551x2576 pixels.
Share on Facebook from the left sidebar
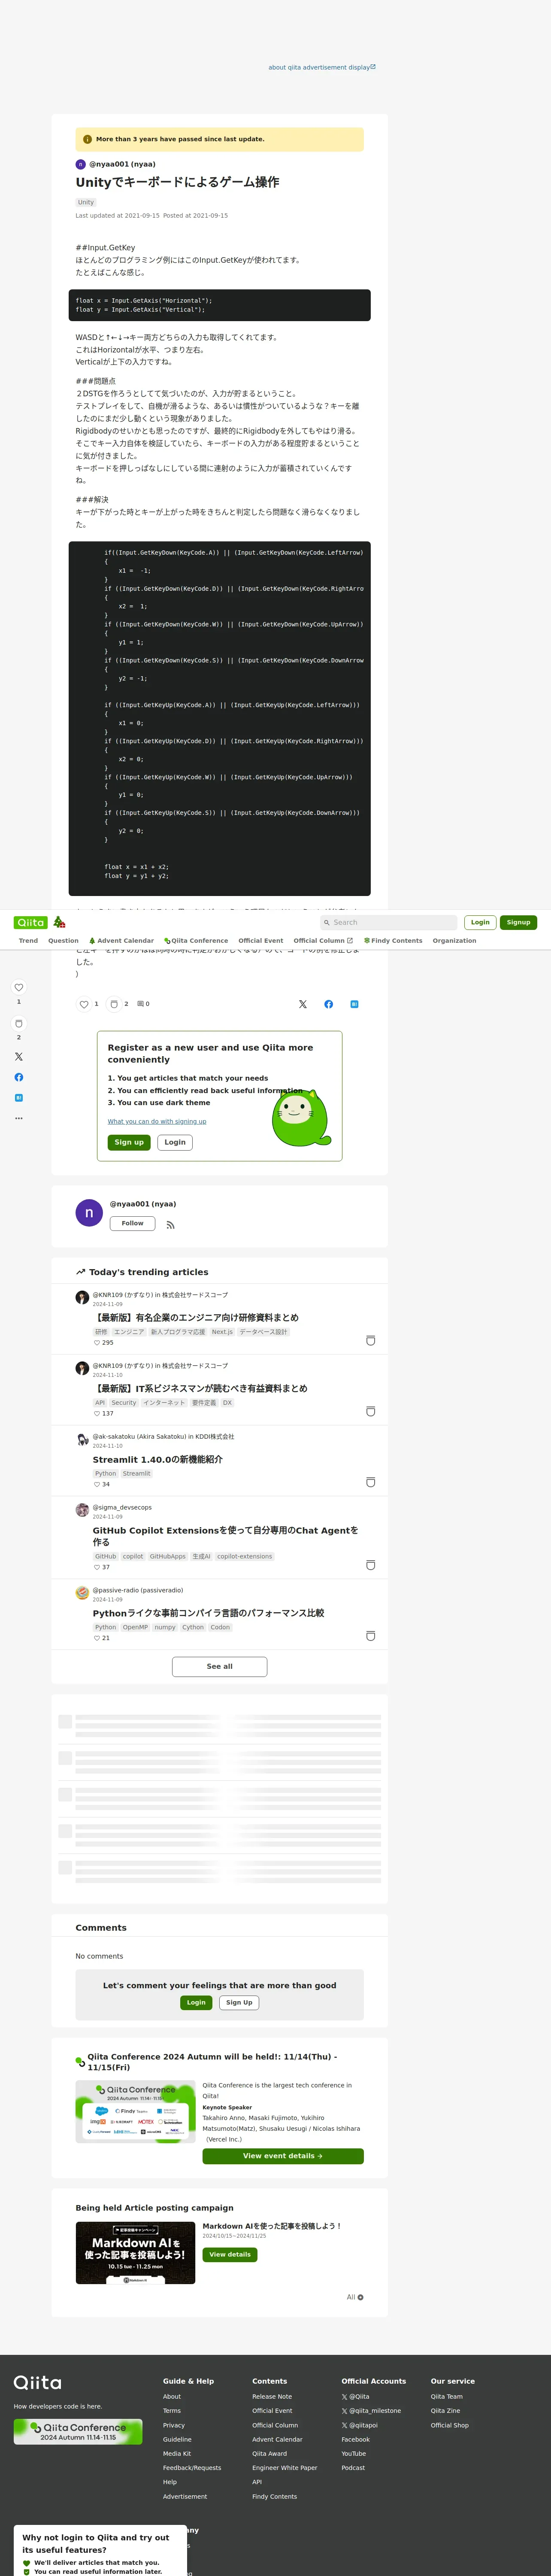(x=18, y=1077)
